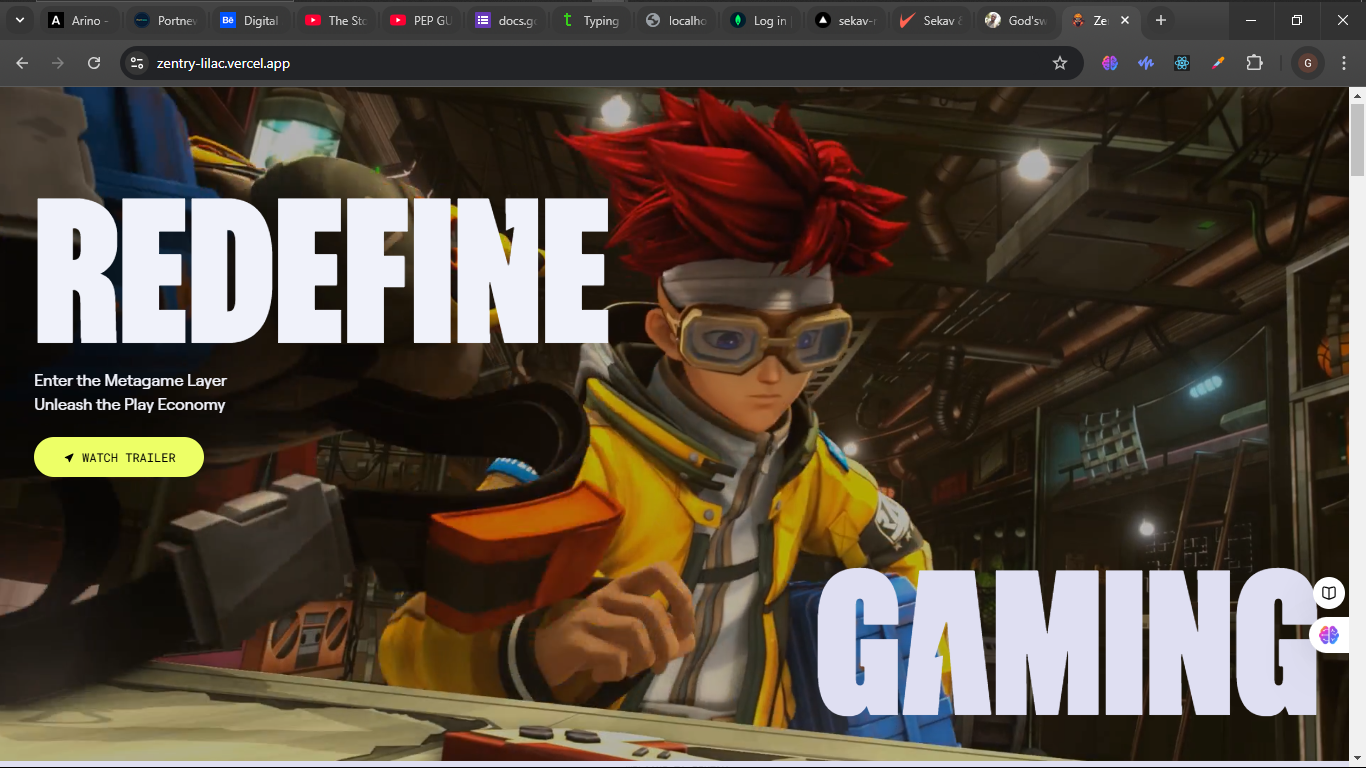Bookmark this page with the star icon
The image size is (1366, 768).
click(x=1060, y=63)
